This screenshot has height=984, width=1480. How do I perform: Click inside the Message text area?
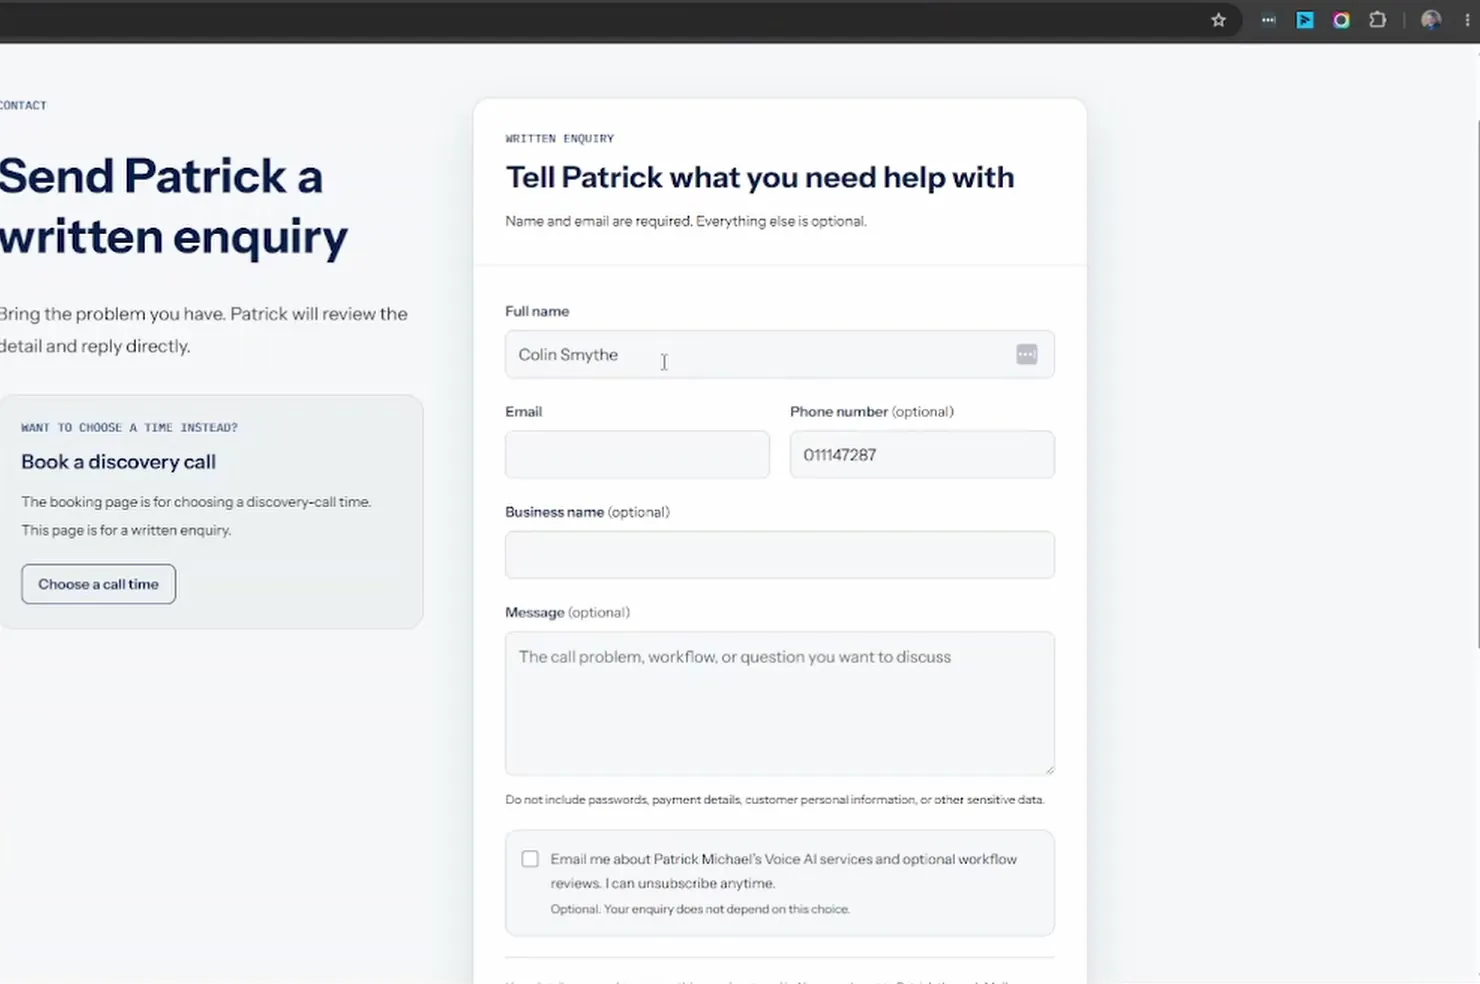pos(779,703)
